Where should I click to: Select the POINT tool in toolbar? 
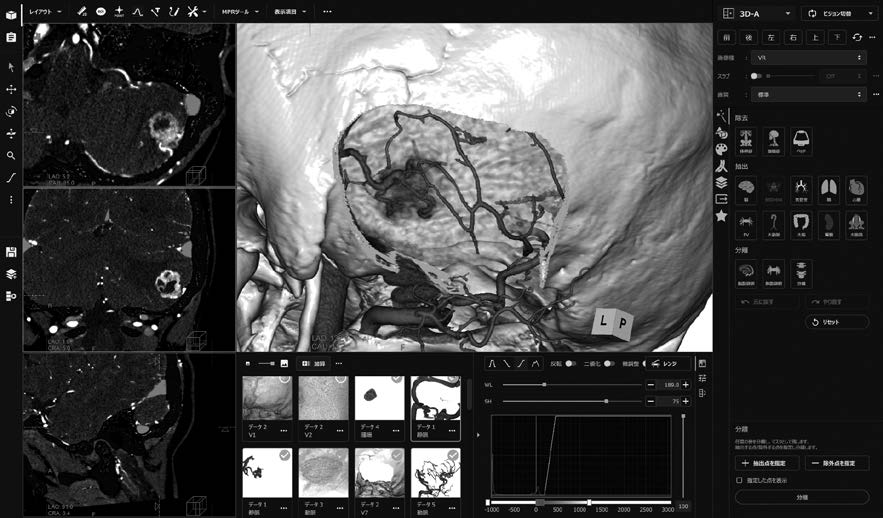point(119,11)
